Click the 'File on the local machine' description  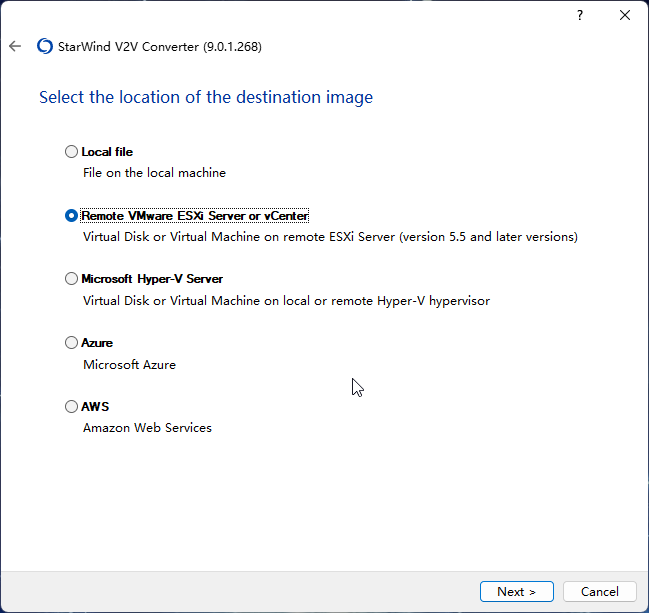pos(154,173)
